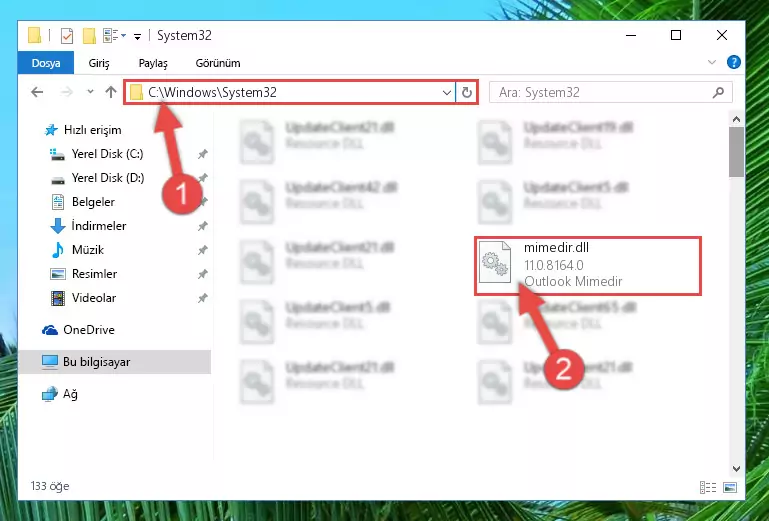Click the 133 öğe status bar text
This screenshot has height=521, width=769.
50,486
